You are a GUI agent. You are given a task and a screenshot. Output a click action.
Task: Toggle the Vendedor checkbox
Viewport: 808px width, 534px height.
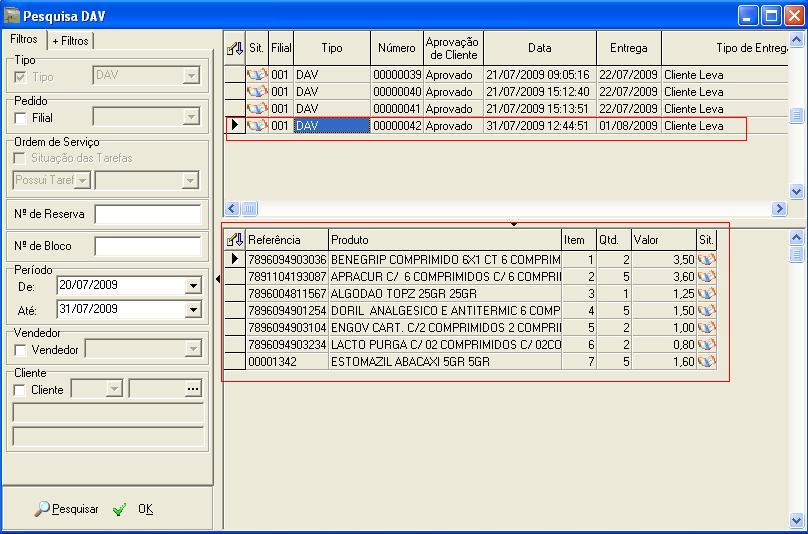21,350
